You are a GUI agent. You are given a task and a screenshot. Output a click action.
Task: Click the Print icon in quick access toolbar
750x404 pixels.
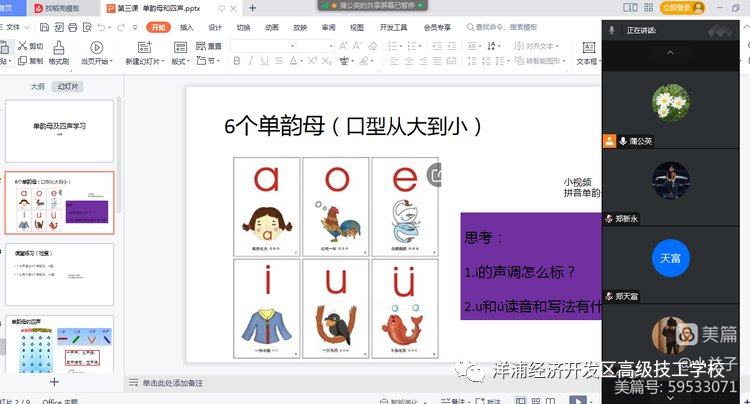tap(72, 28)
